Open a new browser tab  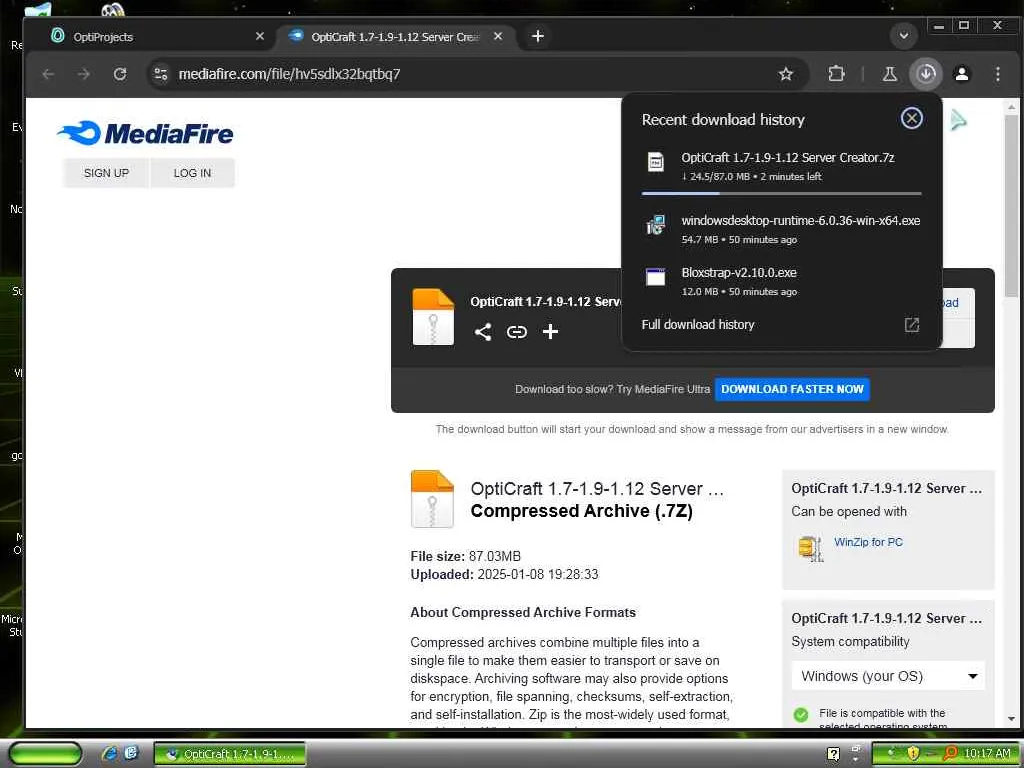pos(537,37)
